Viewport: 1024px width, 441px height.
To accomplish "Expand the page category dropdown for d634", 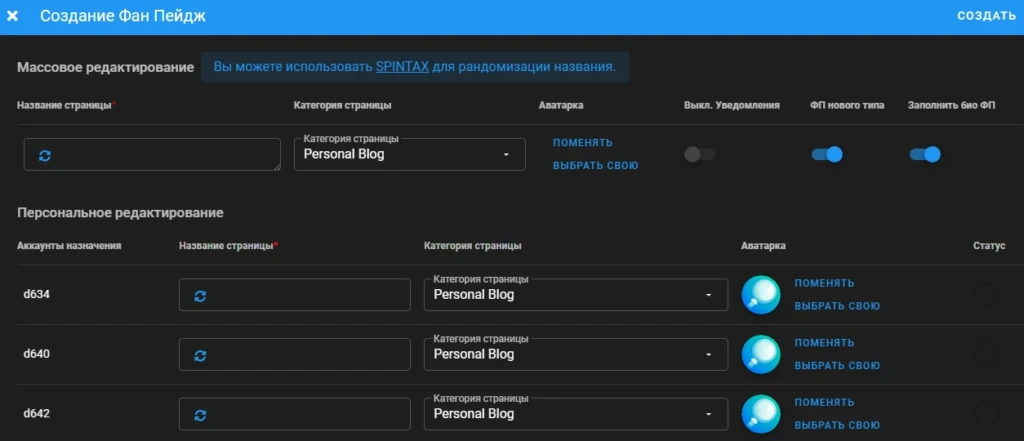I will tap(576, 295).
